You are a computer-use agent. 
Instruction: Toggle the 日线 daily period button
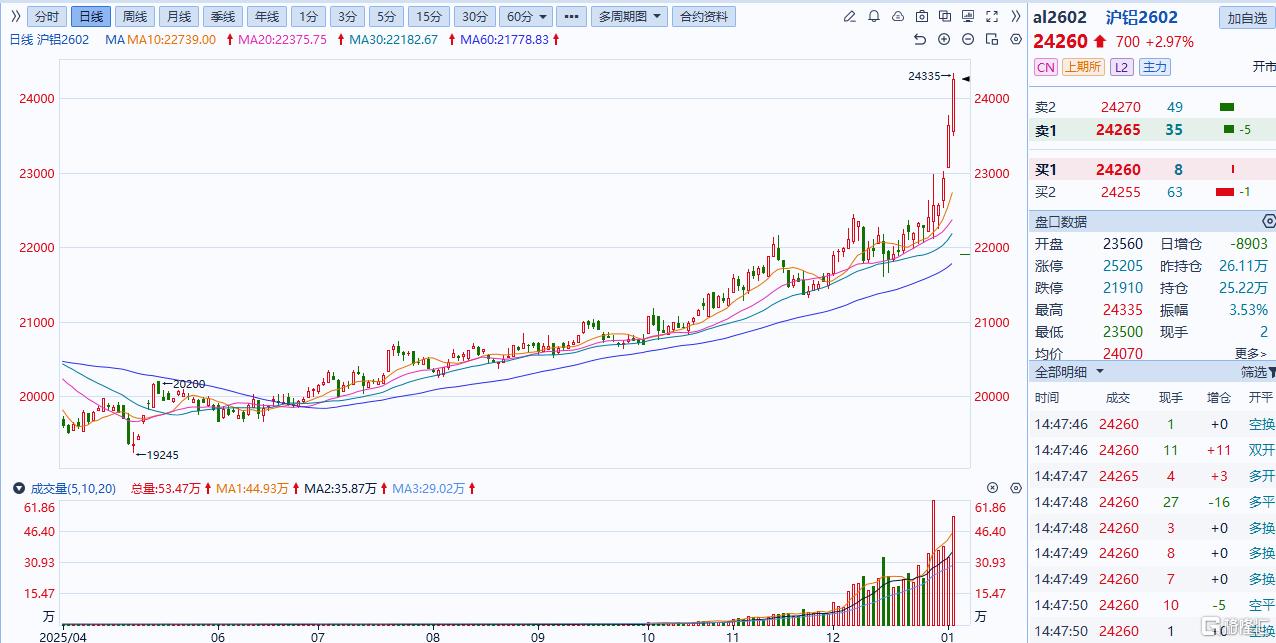pos(90,17)
